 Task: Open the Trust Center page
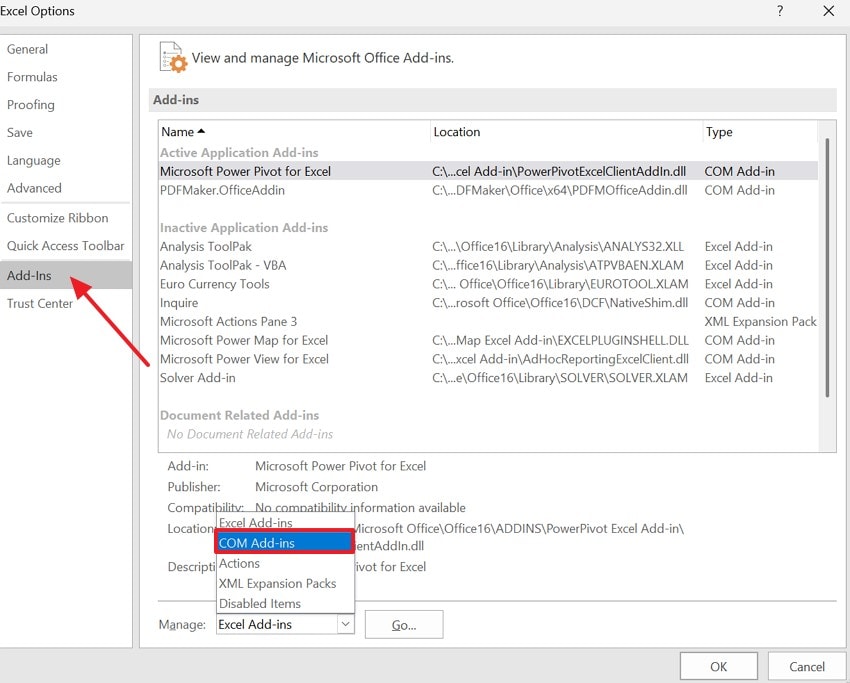tap(40, 303)
